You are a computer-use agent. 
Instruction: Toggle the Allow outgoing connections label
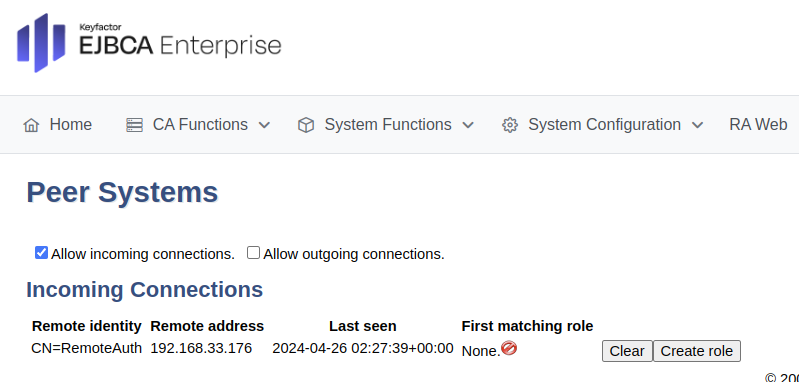coord(354,254)
